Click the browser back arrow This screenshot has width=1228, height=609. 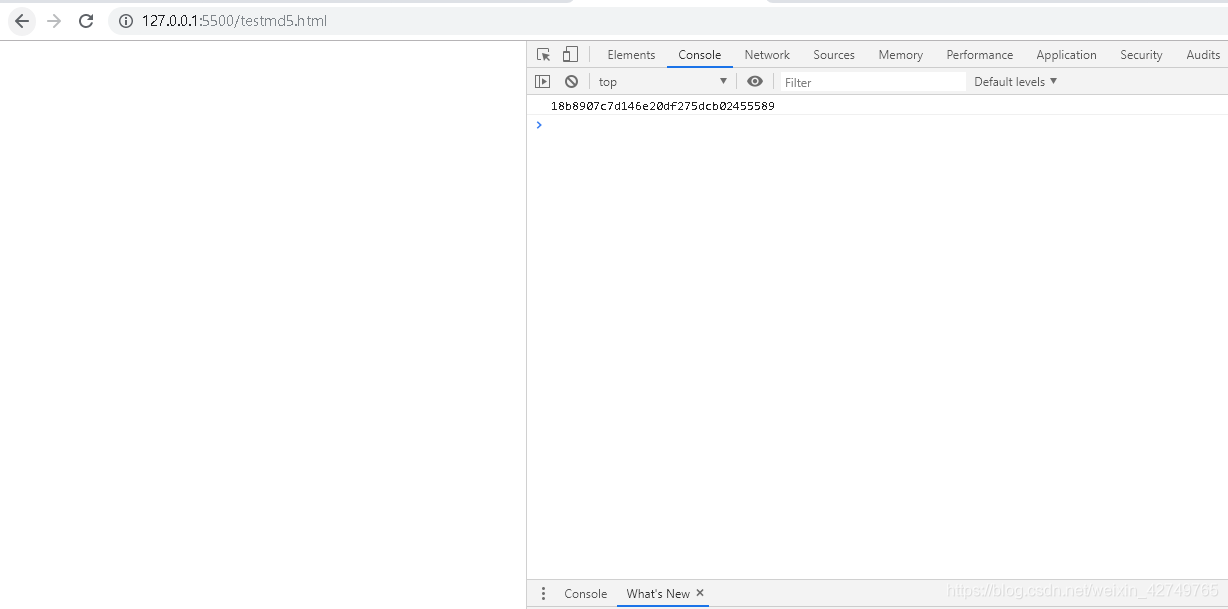[22, 19]
